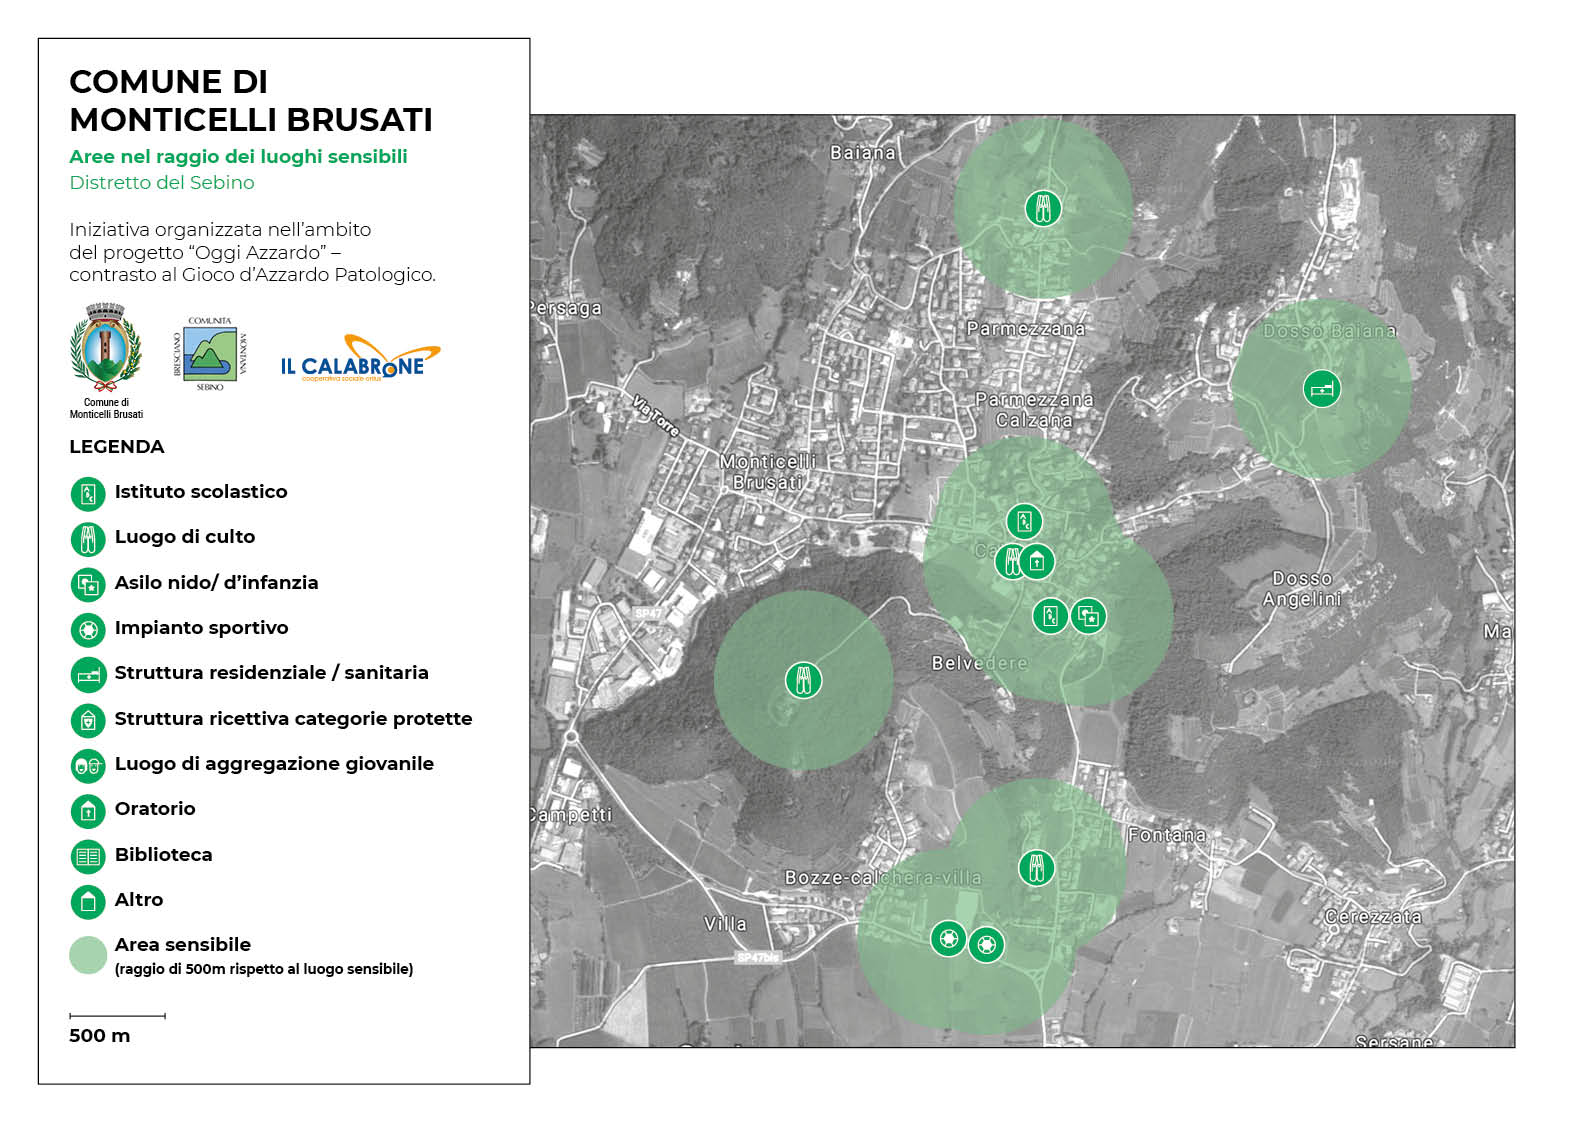Click the 'Distretto del Sebino' text
This screenshot has height=1123, width=1587.
coord(162,183)
